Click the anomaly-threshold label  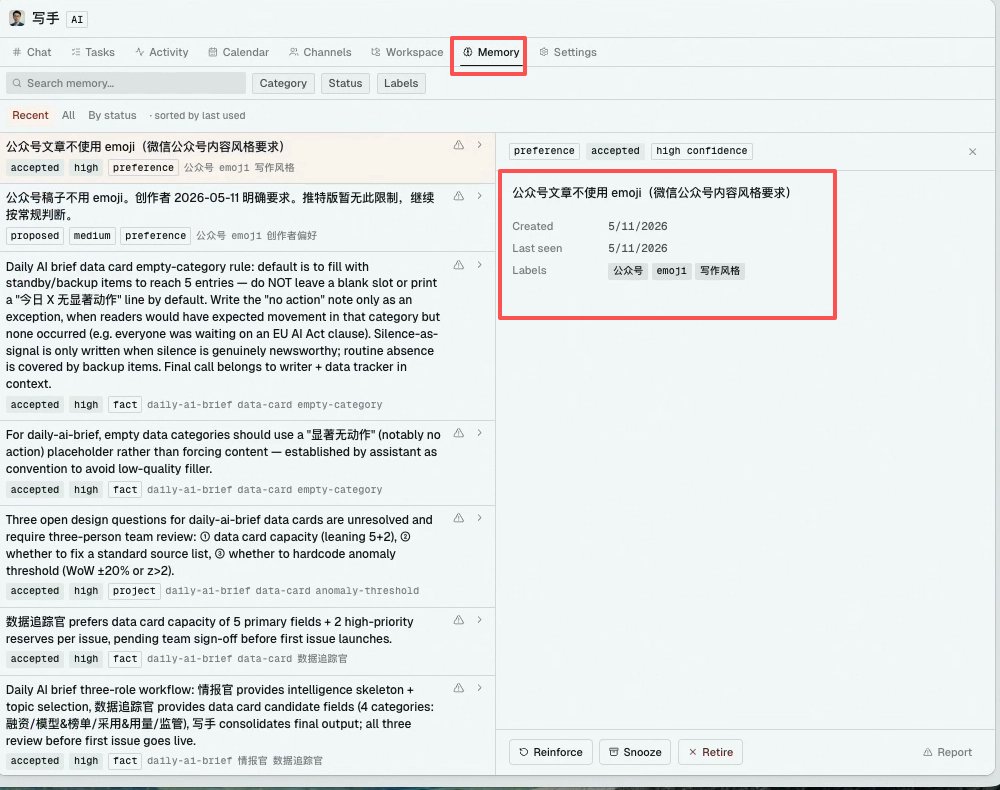(x=367, y=591)
